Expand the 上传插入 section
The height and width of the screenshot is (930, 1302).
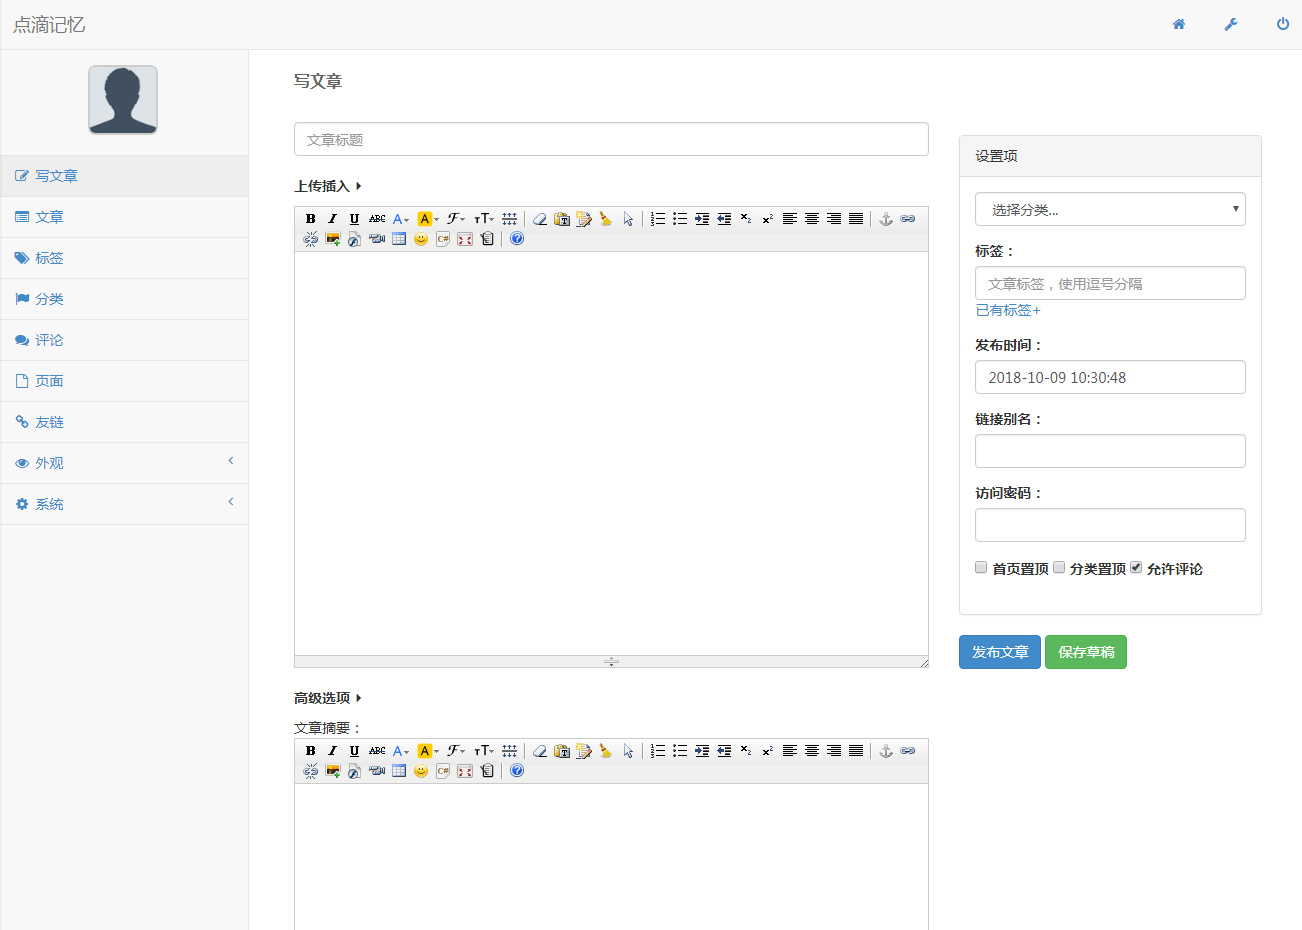(327, 186)
